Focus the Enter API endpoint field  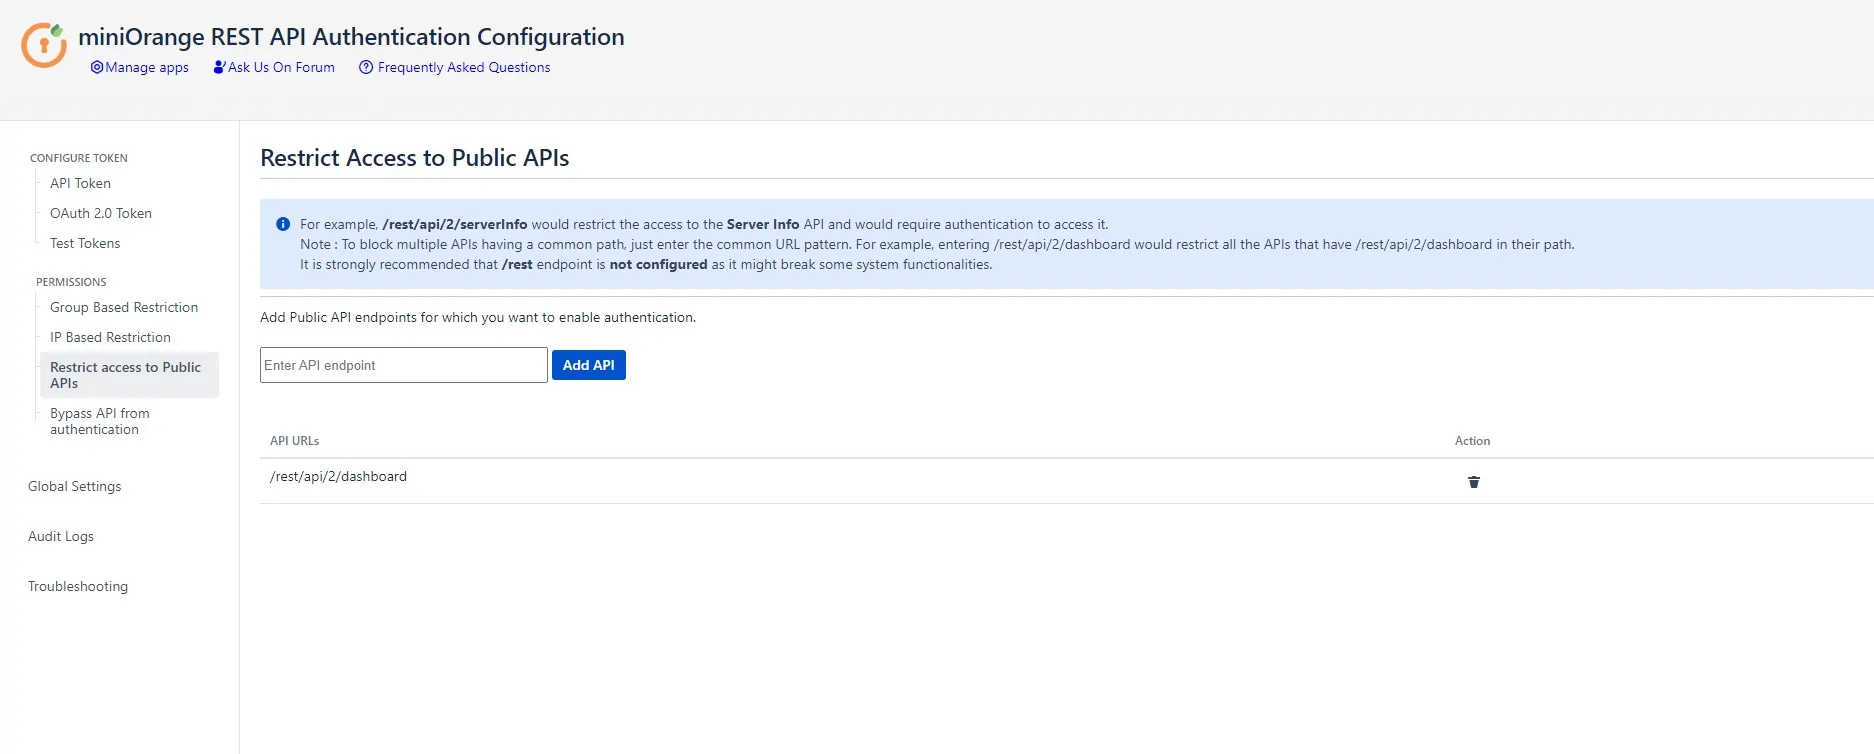pos(404,365)
